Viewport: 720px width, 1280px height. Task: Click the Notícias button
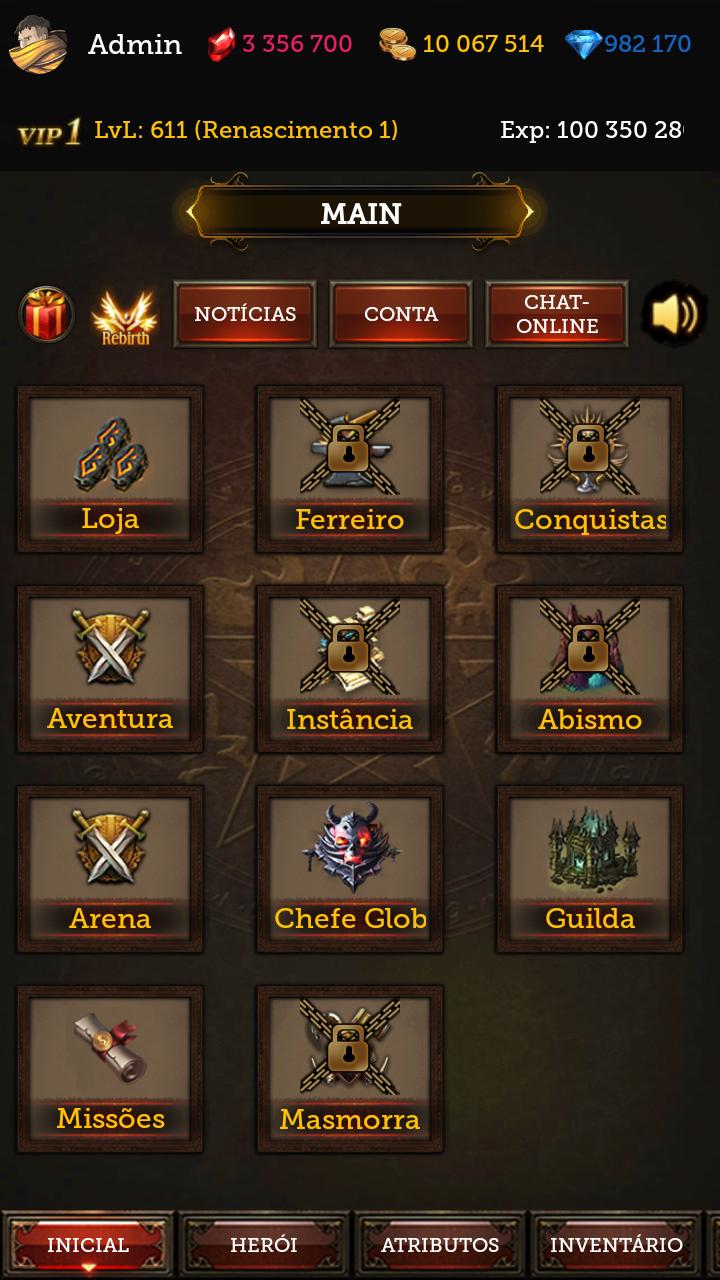(x=245, y=314)
